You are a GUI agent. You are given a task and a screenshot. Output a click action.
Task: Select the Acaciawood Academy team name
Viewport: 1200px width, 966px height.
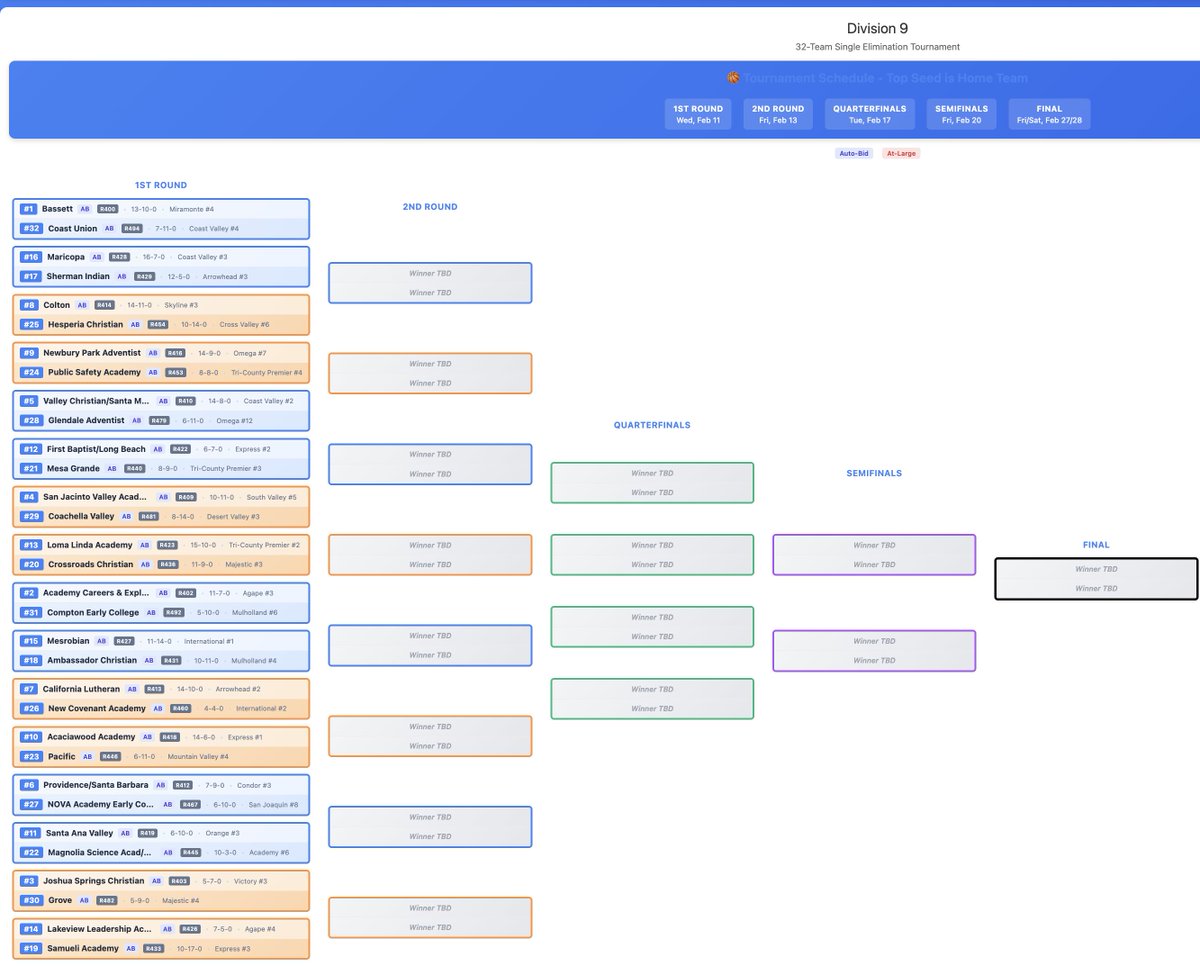click(91, 737)
